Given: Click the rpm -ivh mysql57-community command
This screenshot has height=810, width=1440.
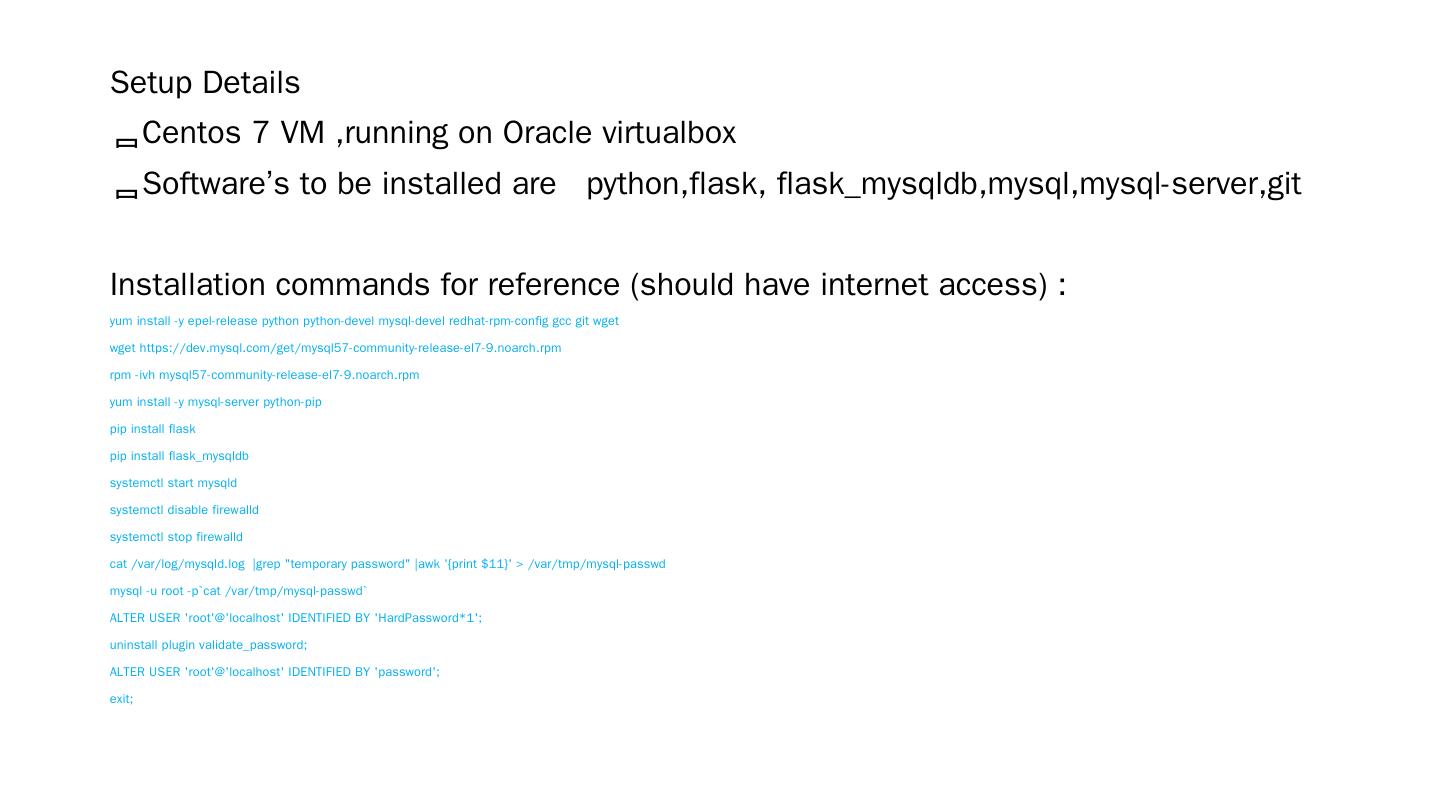Looking at the screenshot, I should 264,375.
